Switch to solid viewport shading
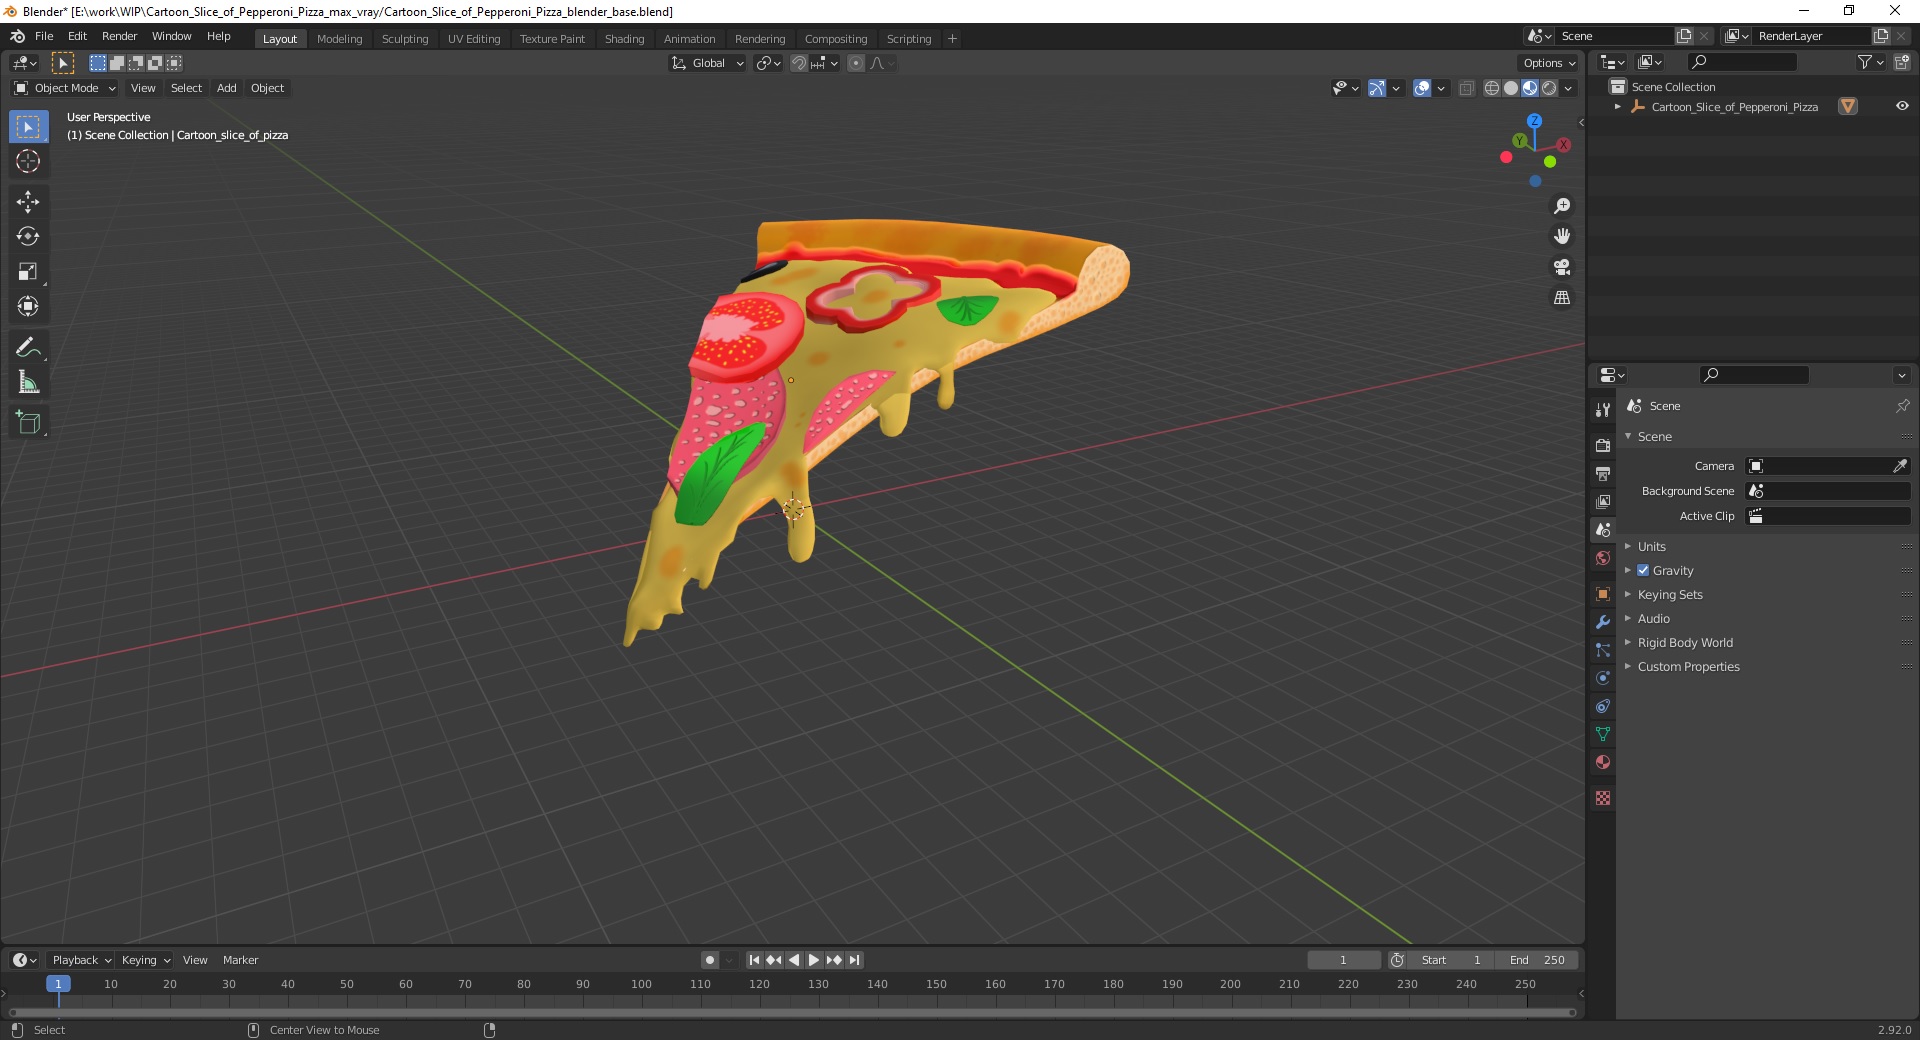1920x1040 pixels. (x=1511, y=88)
